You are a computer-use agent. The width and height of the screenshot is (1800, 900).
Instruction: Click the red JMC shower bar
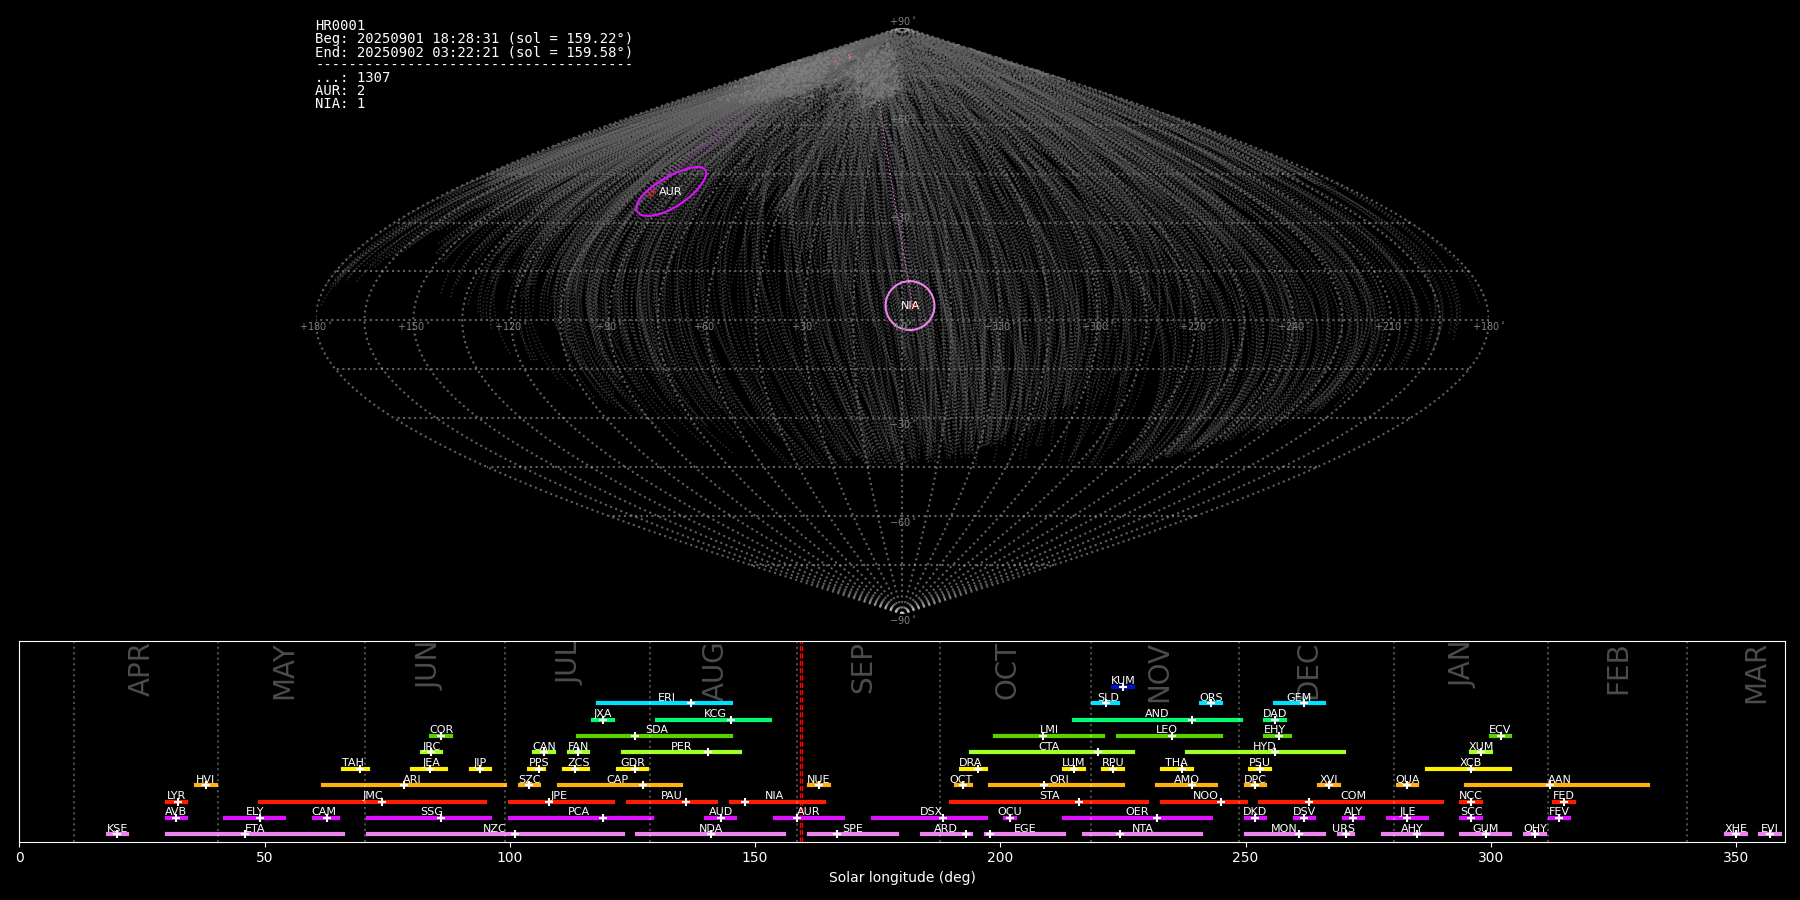373,802
